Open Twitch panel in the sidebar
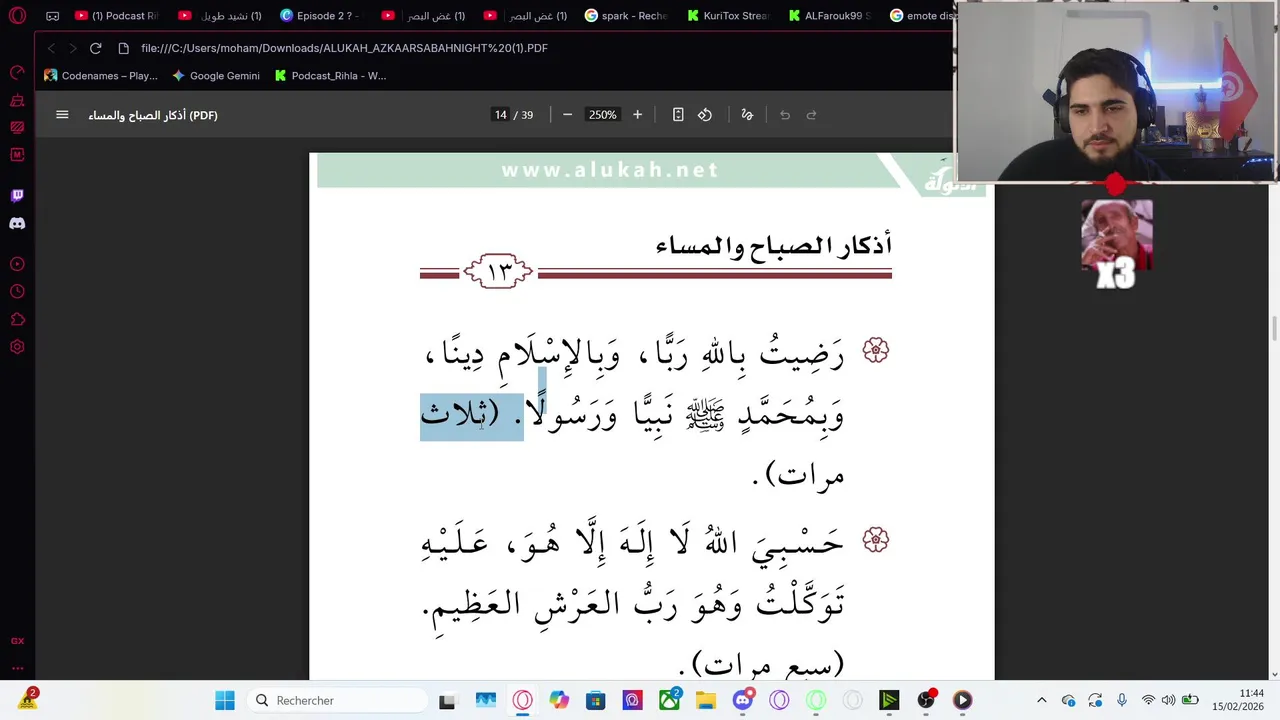 click(x=17, y=196)
